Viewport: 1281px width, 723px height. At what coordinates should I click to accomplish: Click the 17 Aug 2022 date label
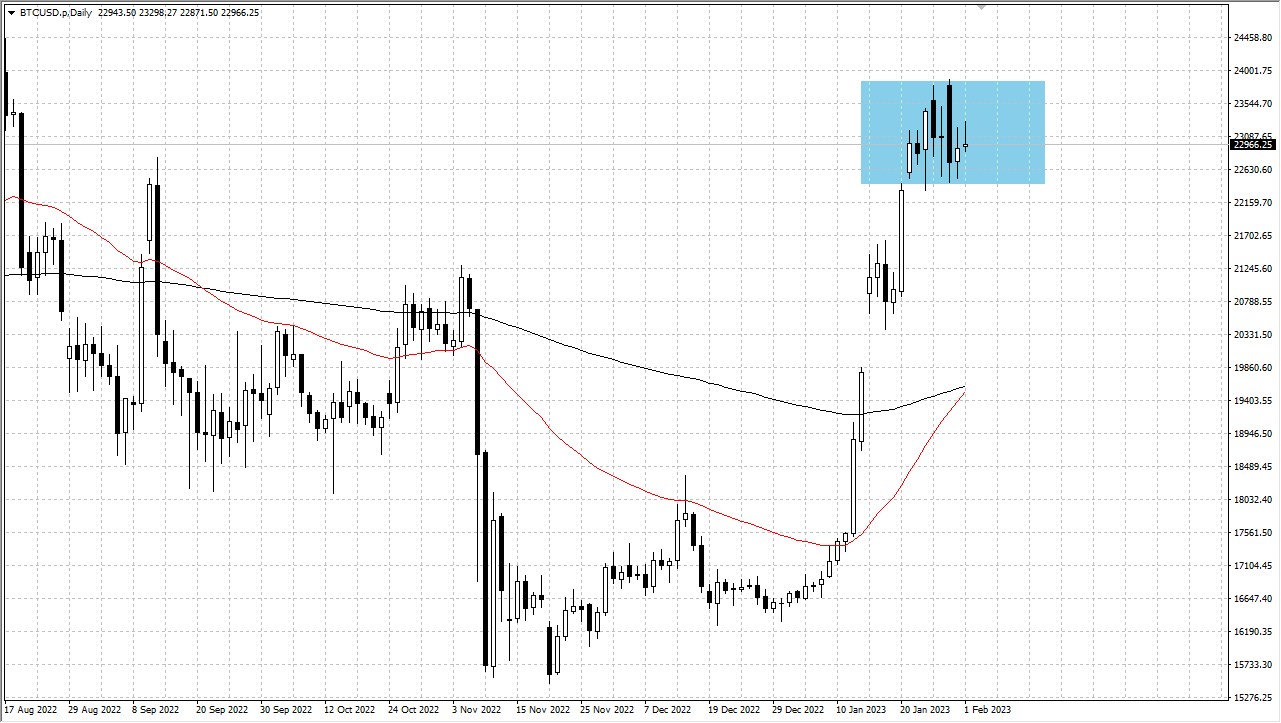coord(30,710)
